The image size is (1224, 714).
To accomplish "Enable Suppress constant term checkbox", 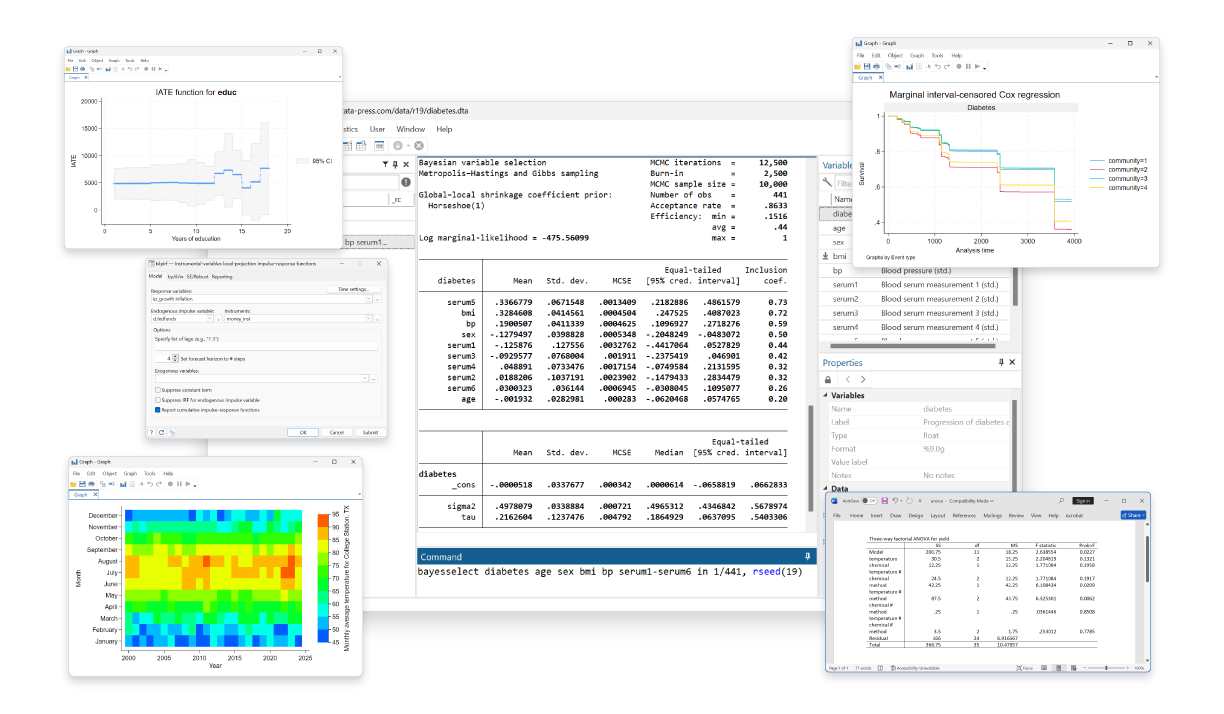I will pyautogui.click(x=158, y=390).
